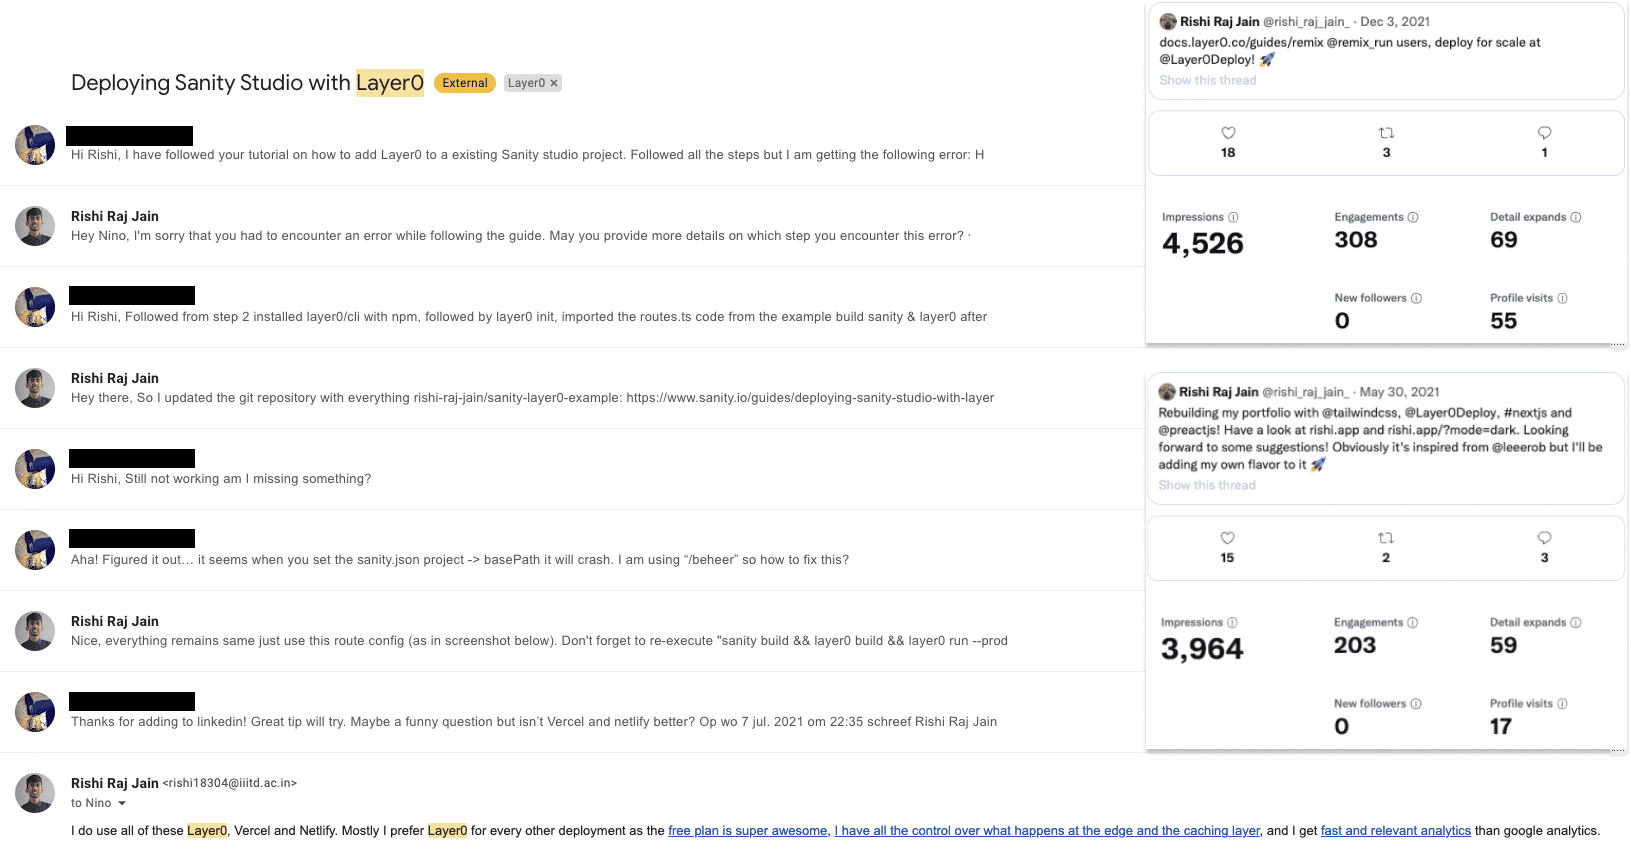Click sender avatar on 'Aha! Figured it out' message

[x=35, y=550]
